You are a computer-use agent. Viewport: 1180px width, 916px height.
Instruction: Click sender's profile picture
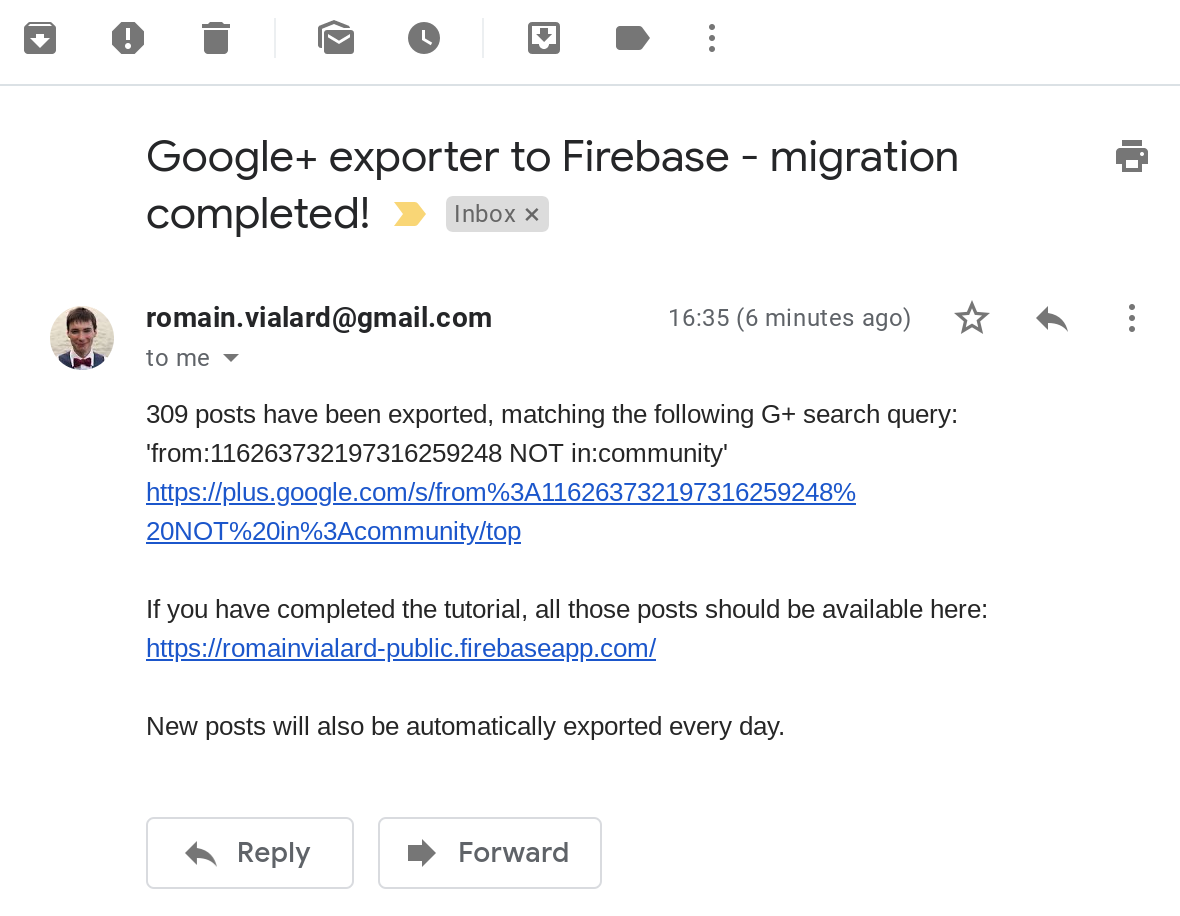click(x=82, y=338)
